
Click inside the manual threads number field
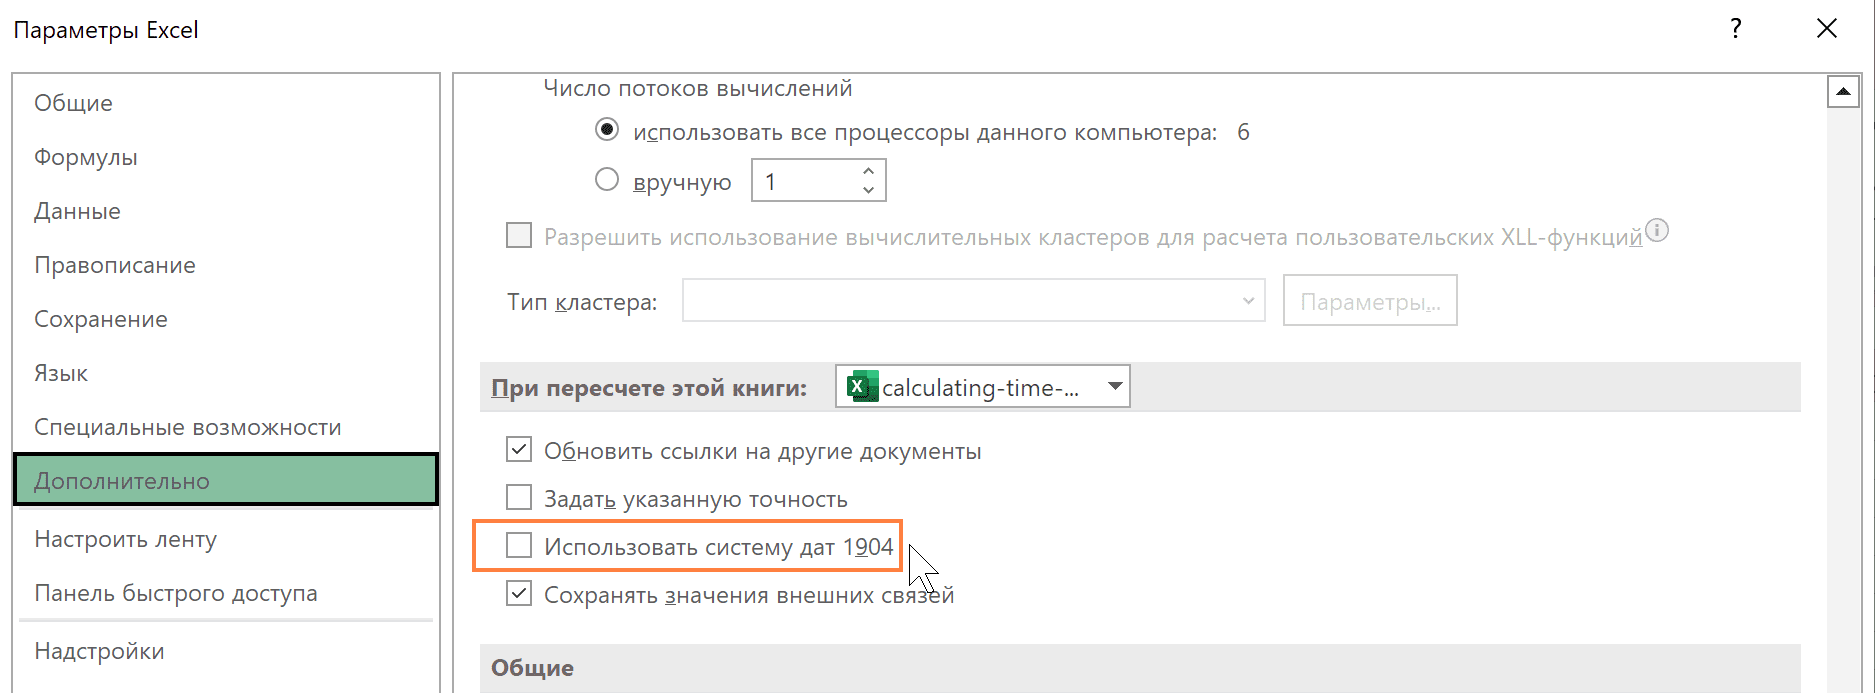802,182
